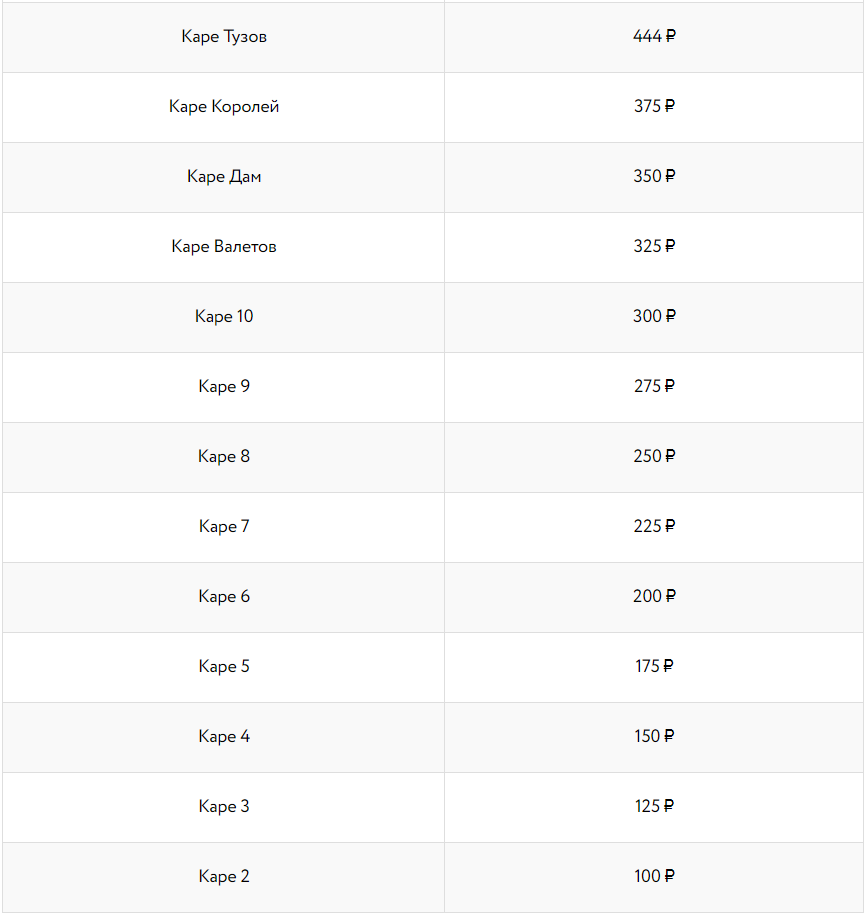
Task: Click the 200 ₽ price value
Action: point(655,597)
